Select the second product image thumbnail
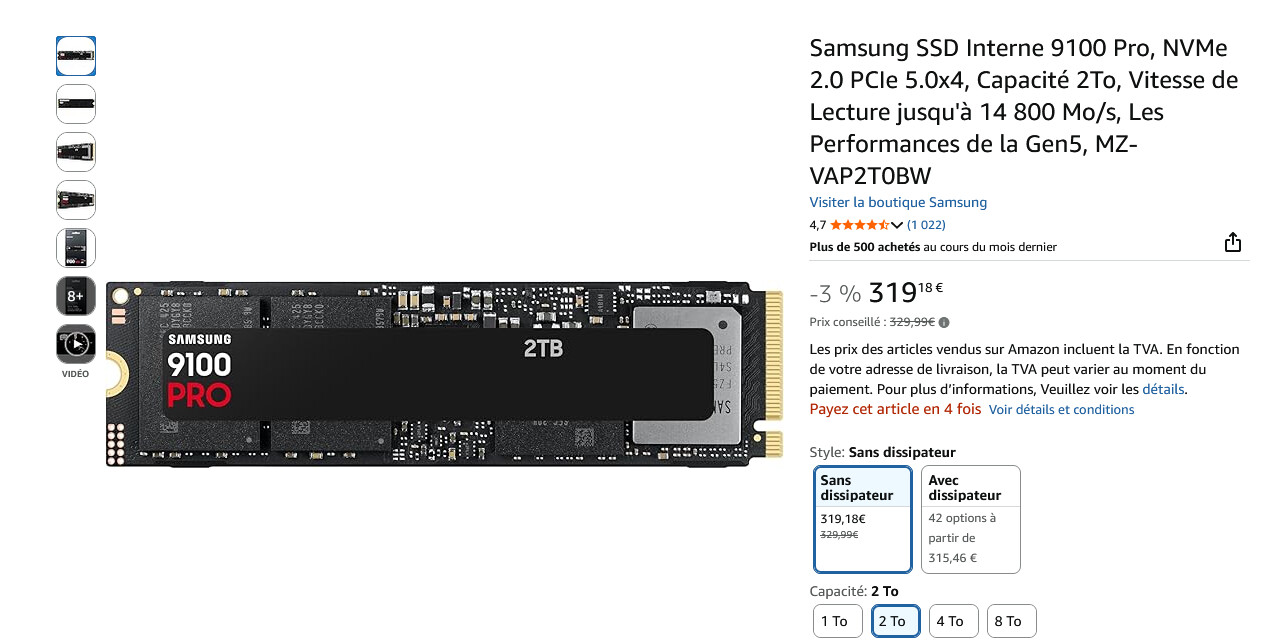Image resolution: width=1271 pixels, height=644 pixels. coord(76,104)
